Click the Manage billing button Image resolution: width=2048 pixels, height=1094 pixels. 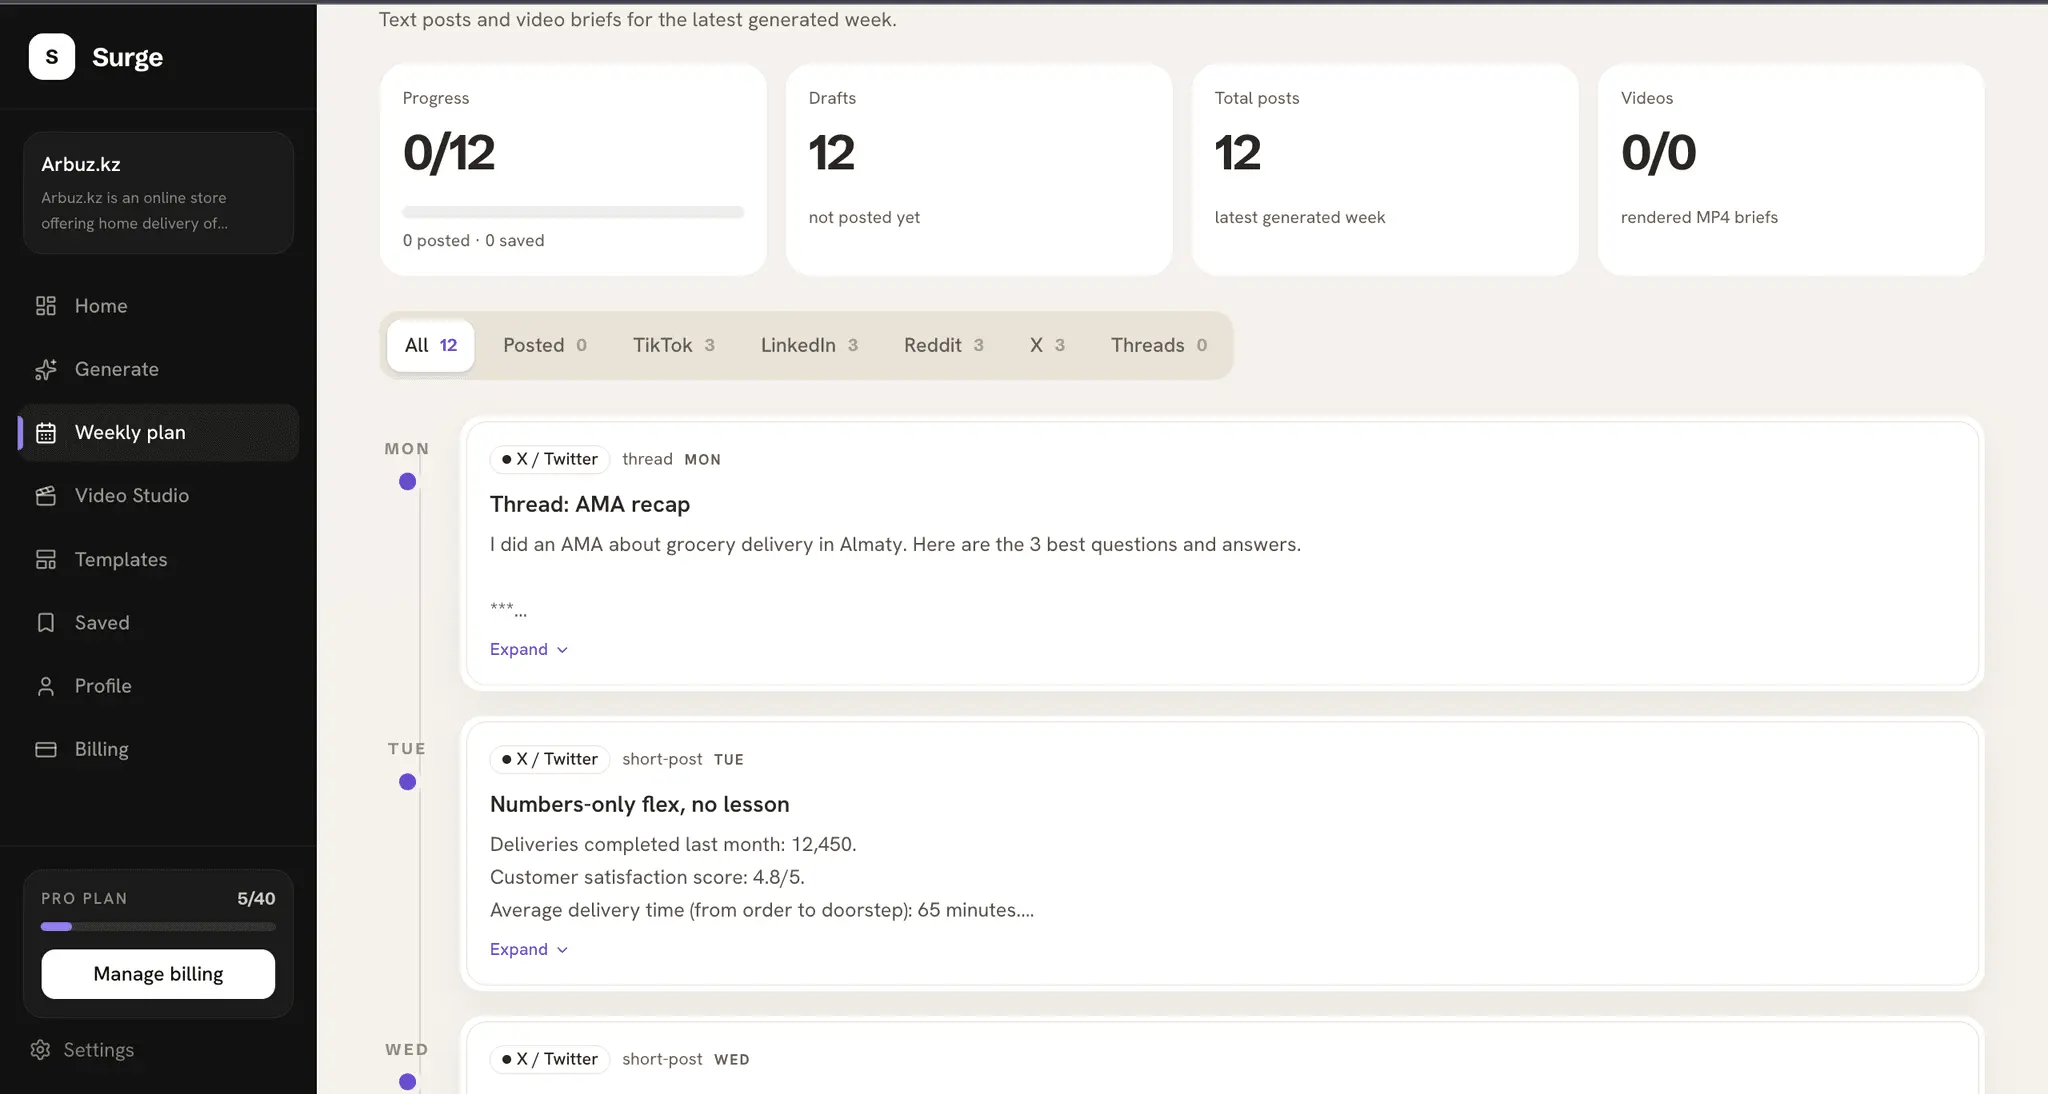(158, 974)
